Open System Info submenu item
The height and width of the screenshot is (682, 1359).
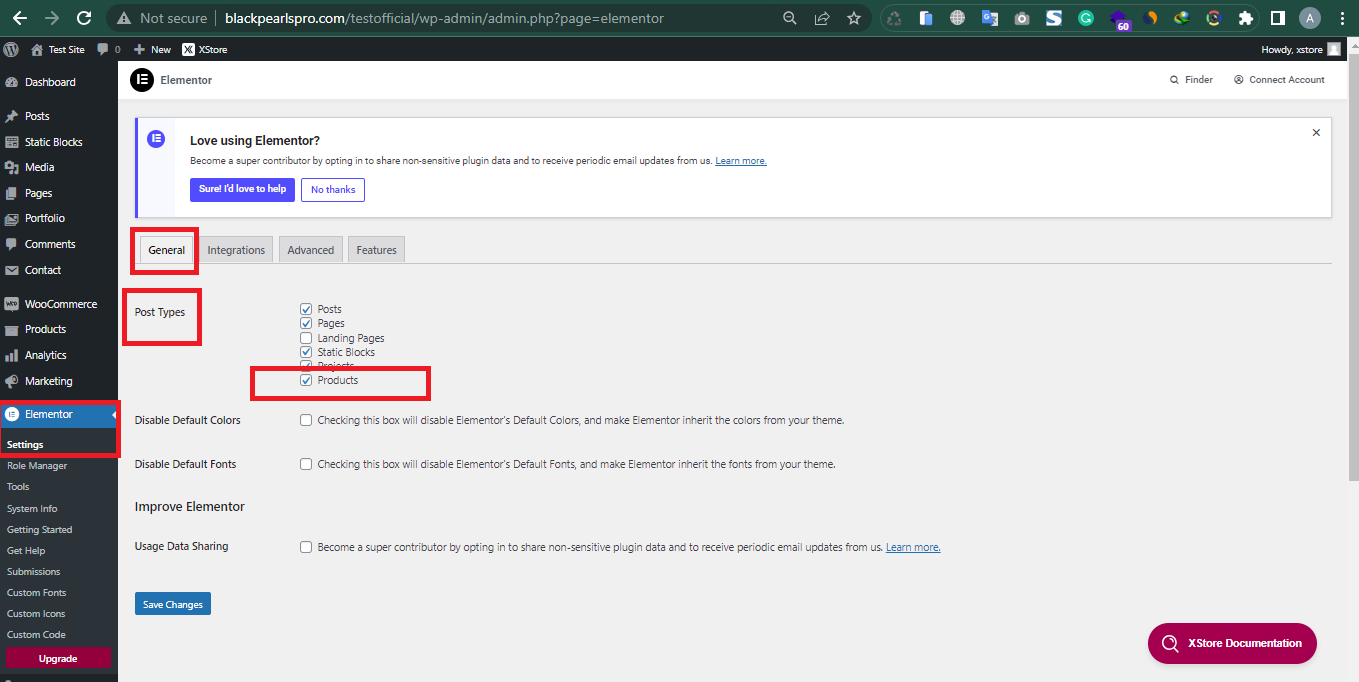pyautogui.click(x=32, y=508)
